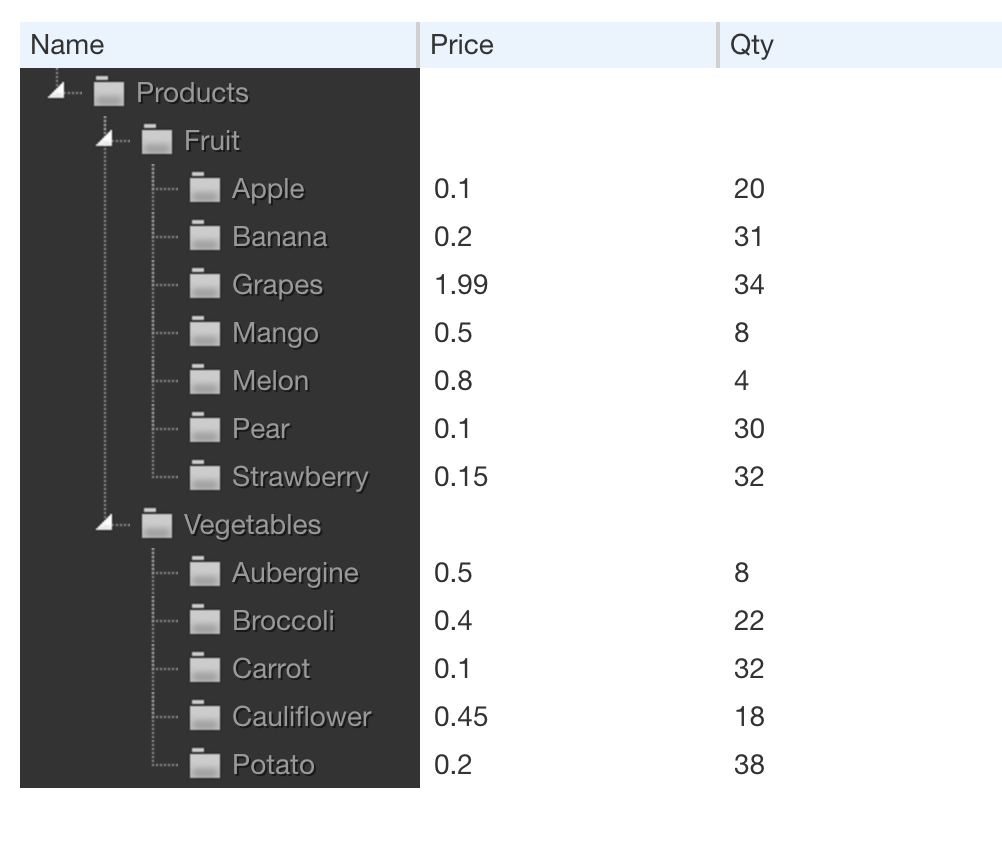Select the Potato row label
The image size is (1002, 846).
[274, 765]
